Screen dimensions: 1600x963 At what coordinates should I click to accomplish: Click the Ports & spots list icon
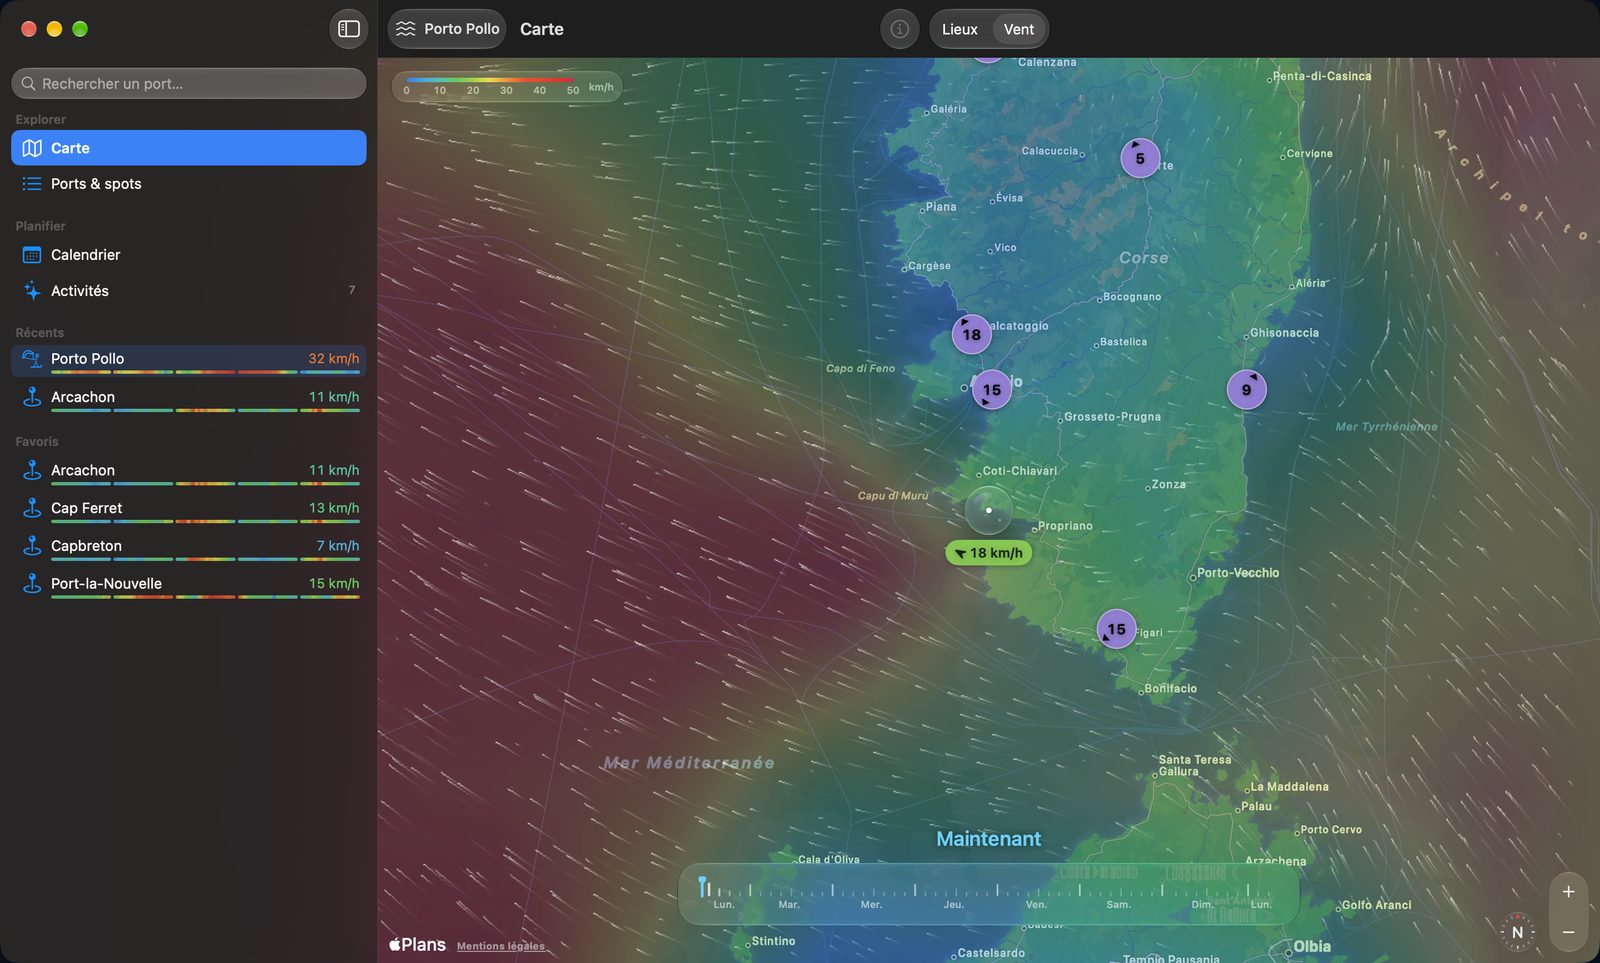(x=32, y=184)
